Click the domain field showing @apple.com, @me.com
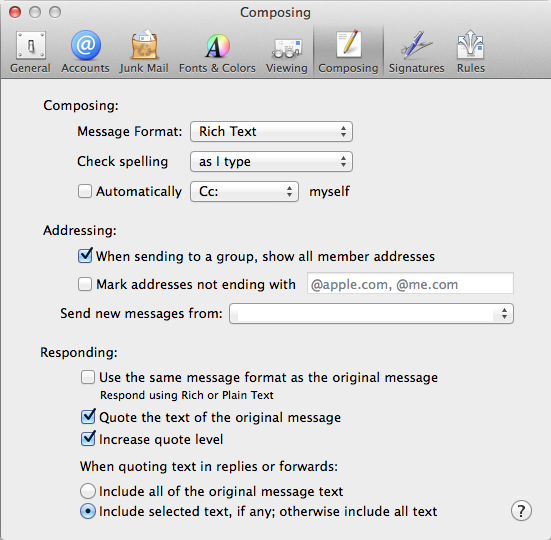Image resolution: width=551 pixels, height=540 pixels. [410, 283]
